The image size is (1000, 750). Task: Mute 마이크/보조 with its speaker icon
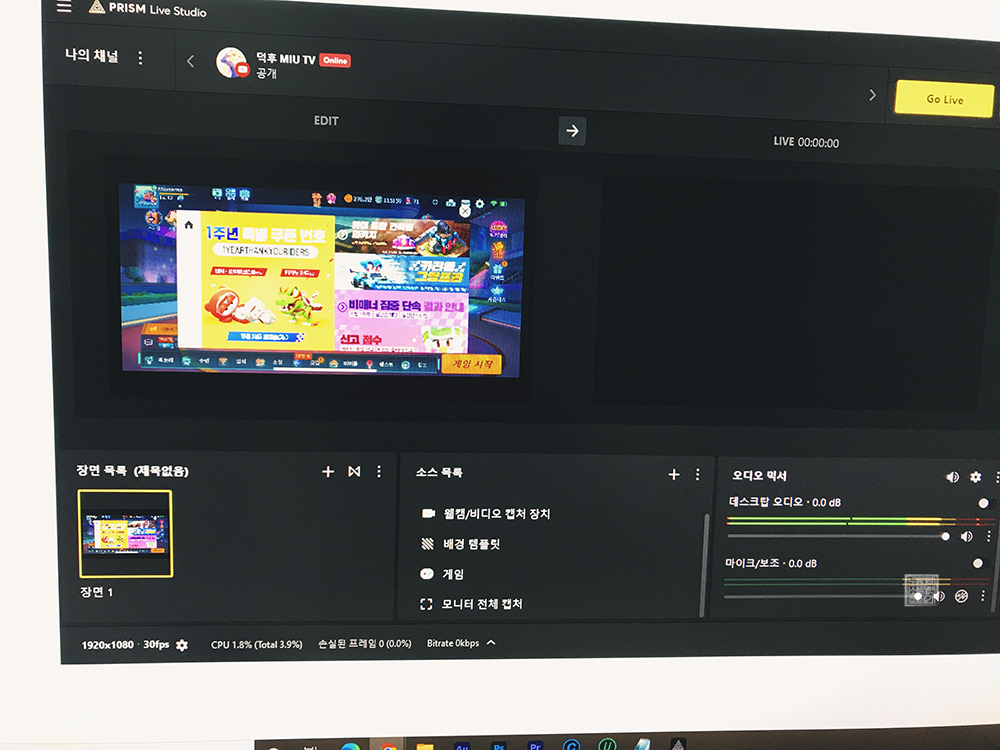click(939, 596)
